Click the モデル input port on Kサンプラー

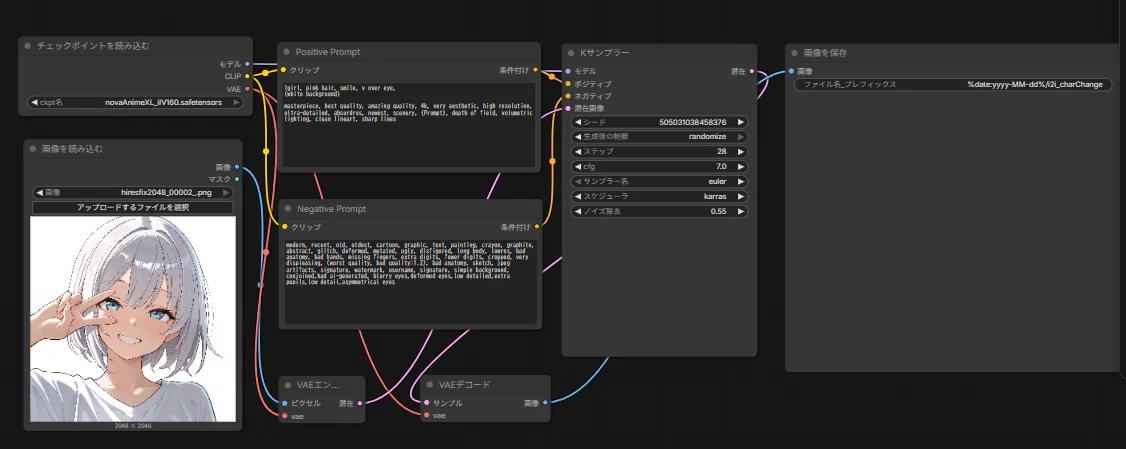click(x=568, y=71)
